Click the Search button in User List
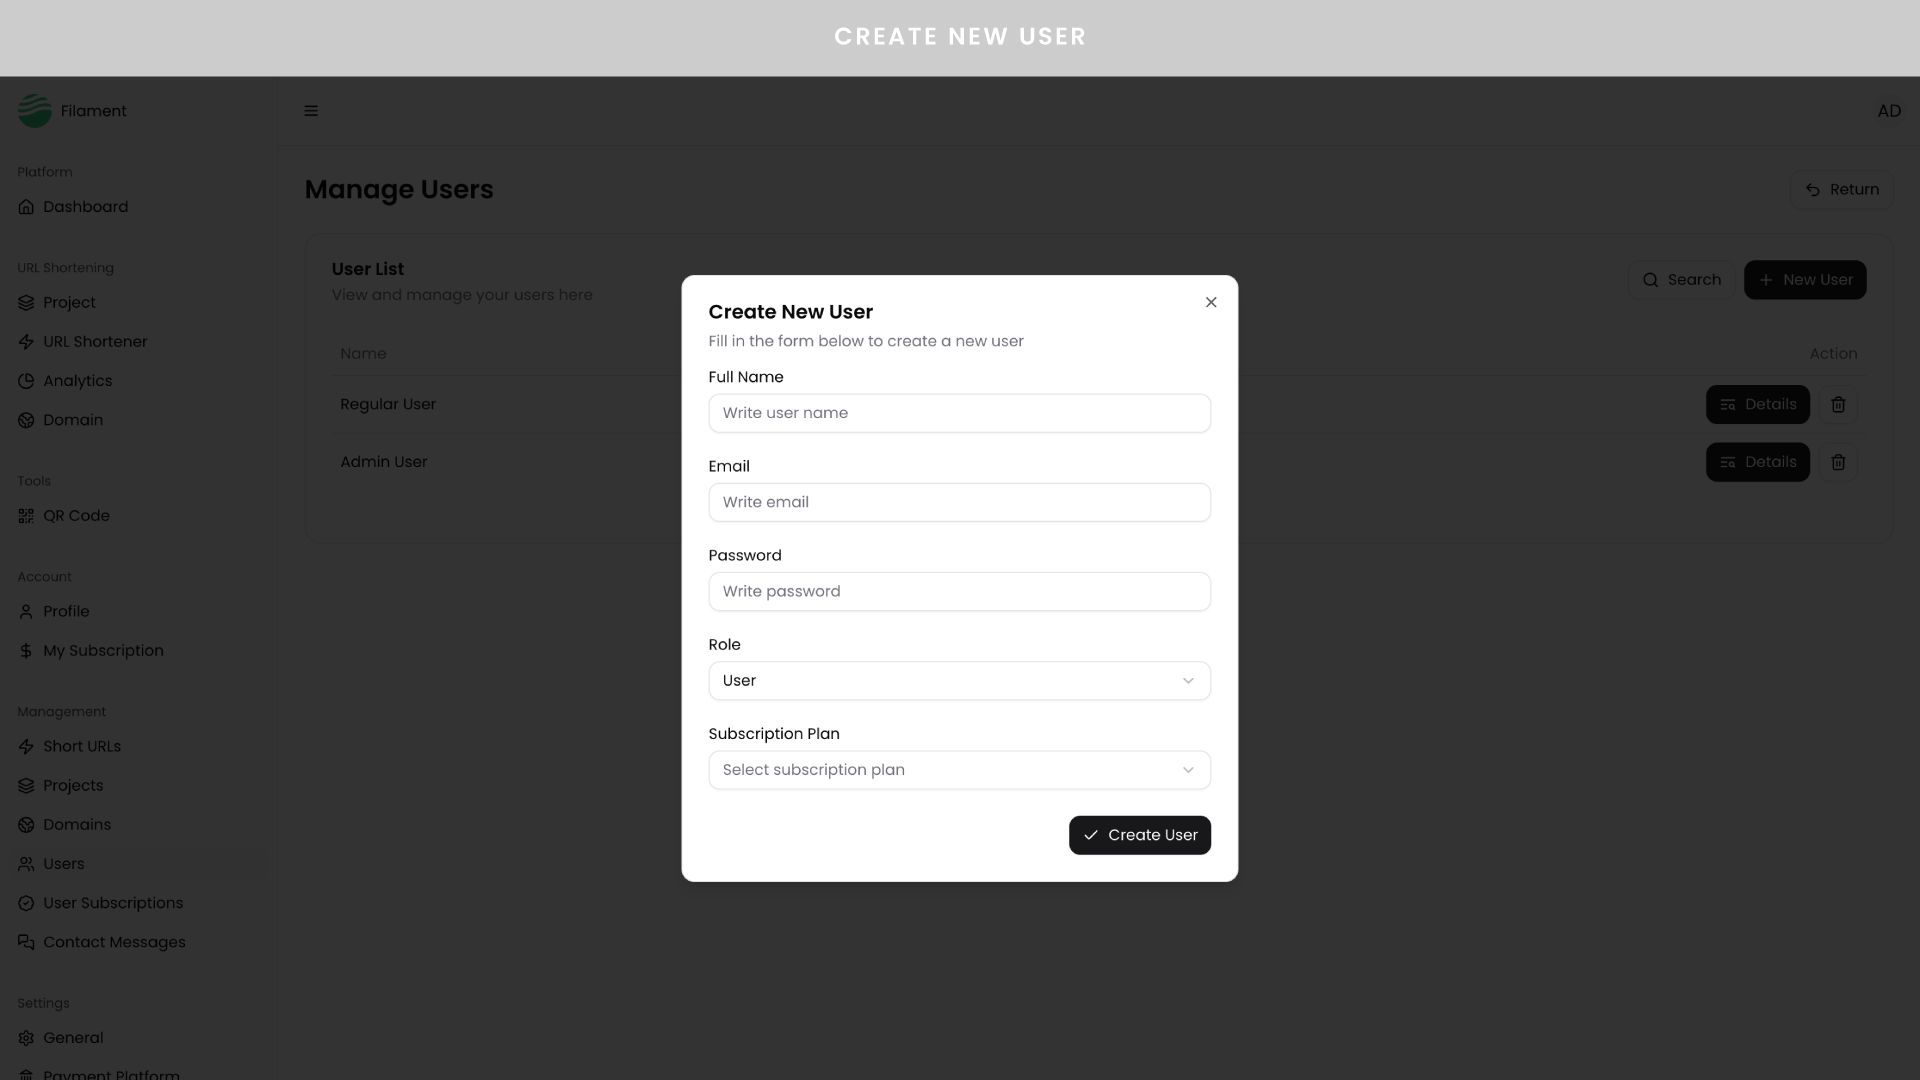This screenshot has width=1920, height=1080. coord(1681,280)
